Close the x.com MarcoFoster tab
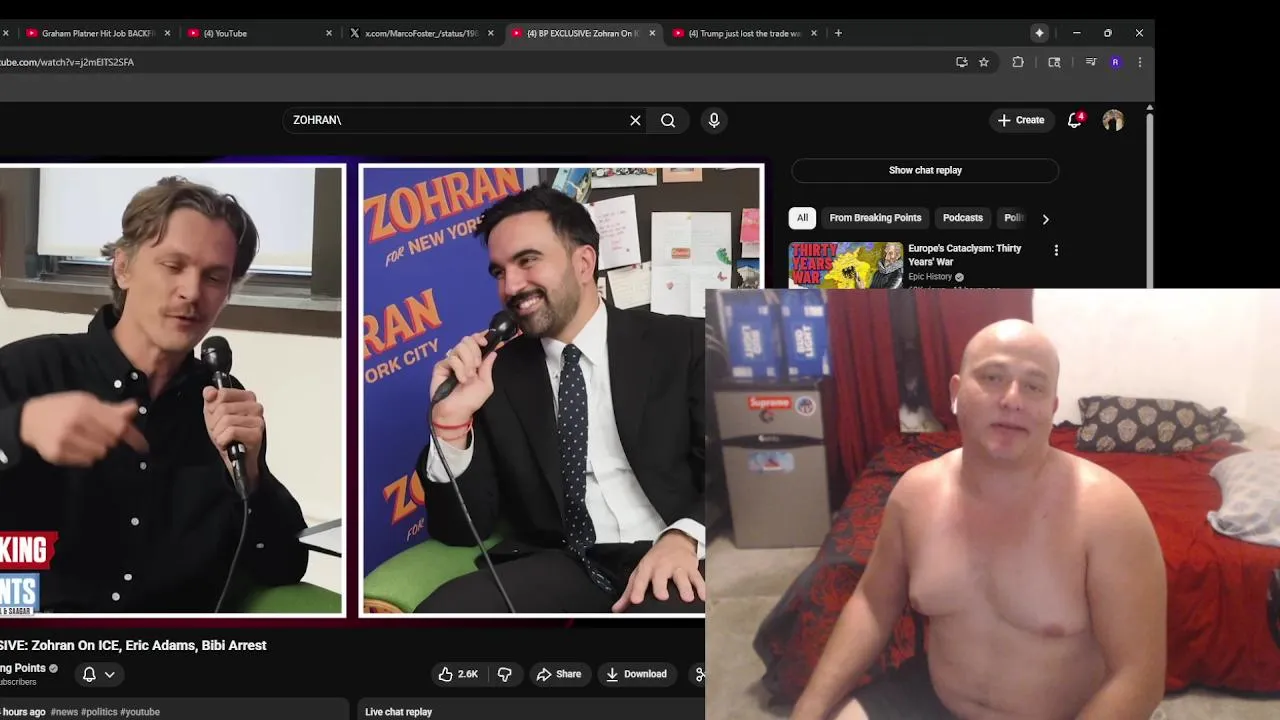Screen dimensions: 1280x720 [x=491, y=33]
